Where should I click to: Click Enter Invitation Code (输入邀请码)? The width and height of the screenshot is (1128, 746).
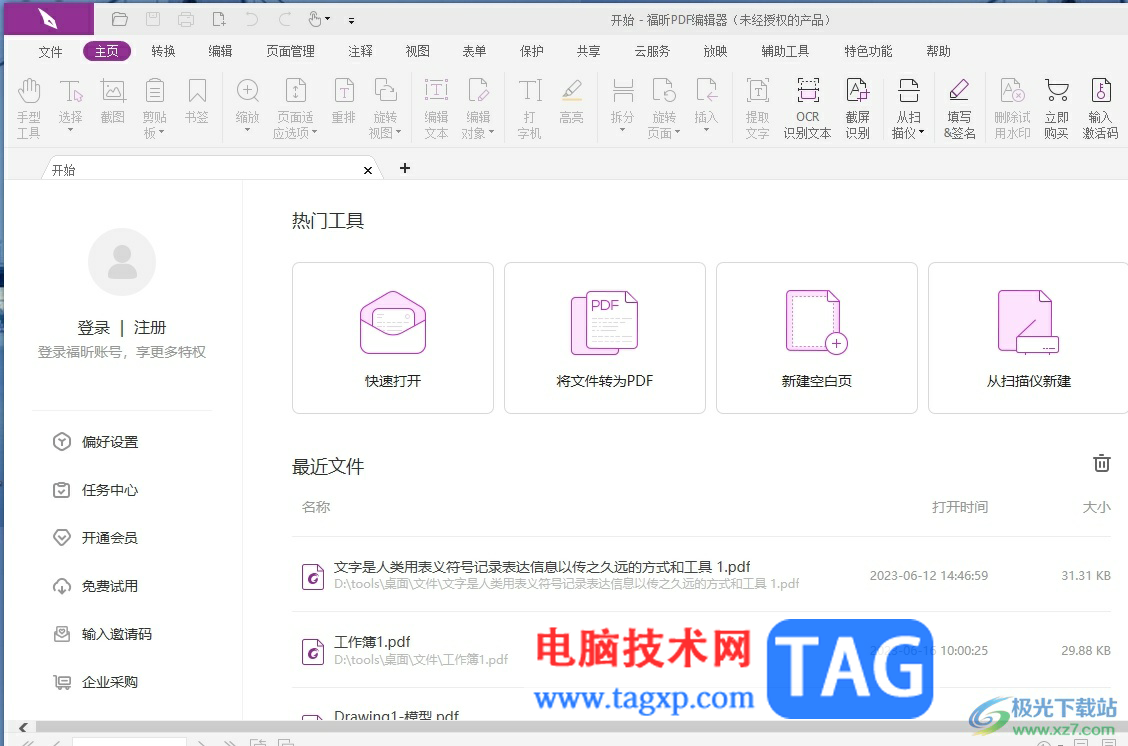pyautogui.click(x=103, y=634)
